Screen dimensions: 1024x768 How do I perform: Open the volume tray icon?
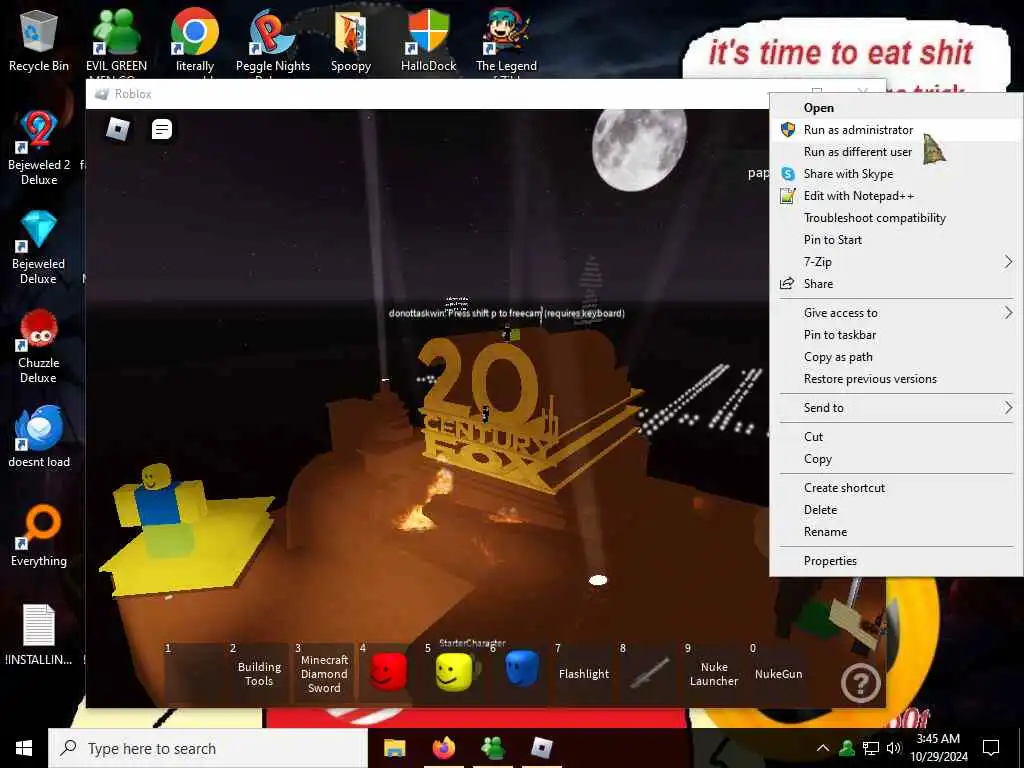tap(893, 748)
